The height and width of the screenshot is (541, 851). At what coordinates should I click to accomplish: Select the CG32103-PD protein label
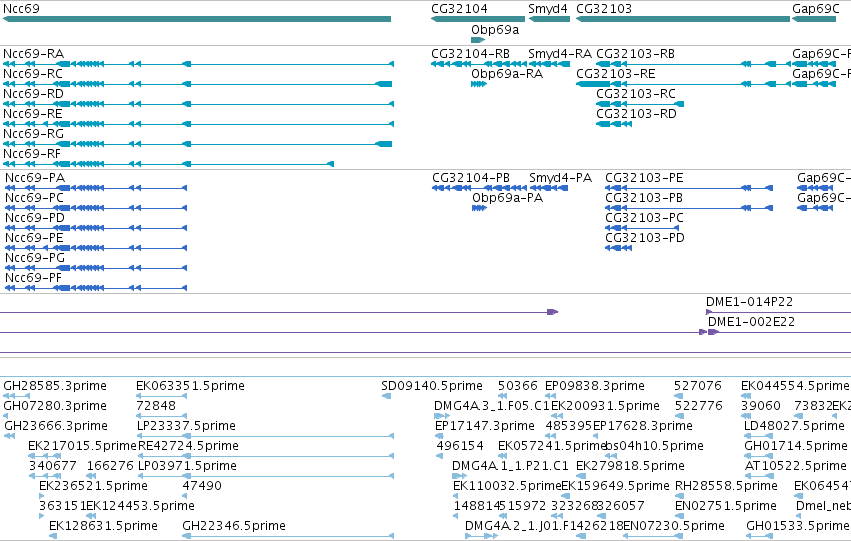pos(645,238)
